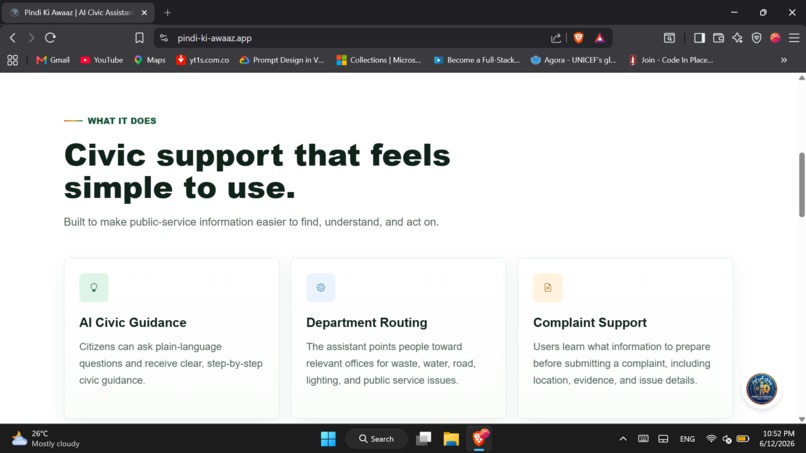
Task: Go back to the previous page
Action: tap(13, 38)
